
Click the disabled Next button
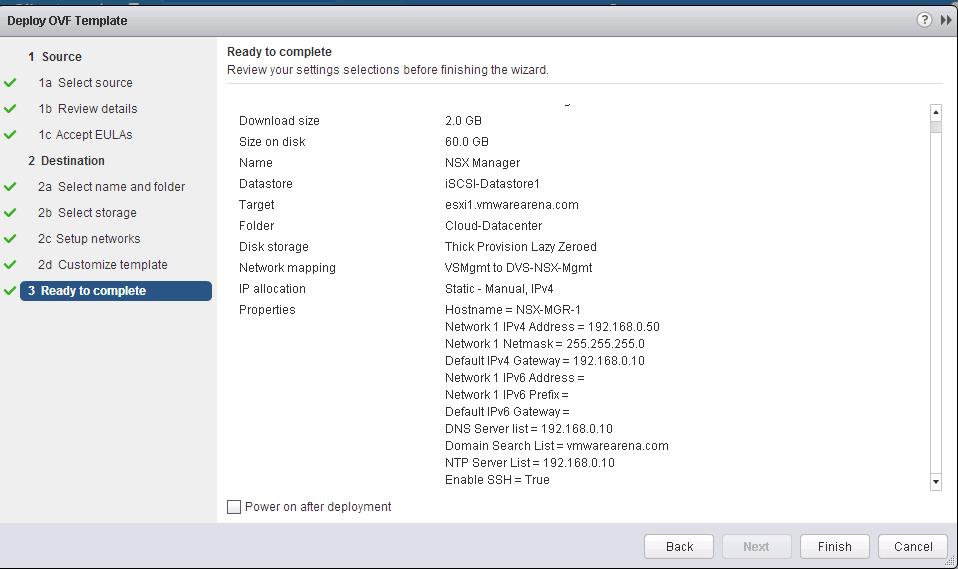coord(756,546)
